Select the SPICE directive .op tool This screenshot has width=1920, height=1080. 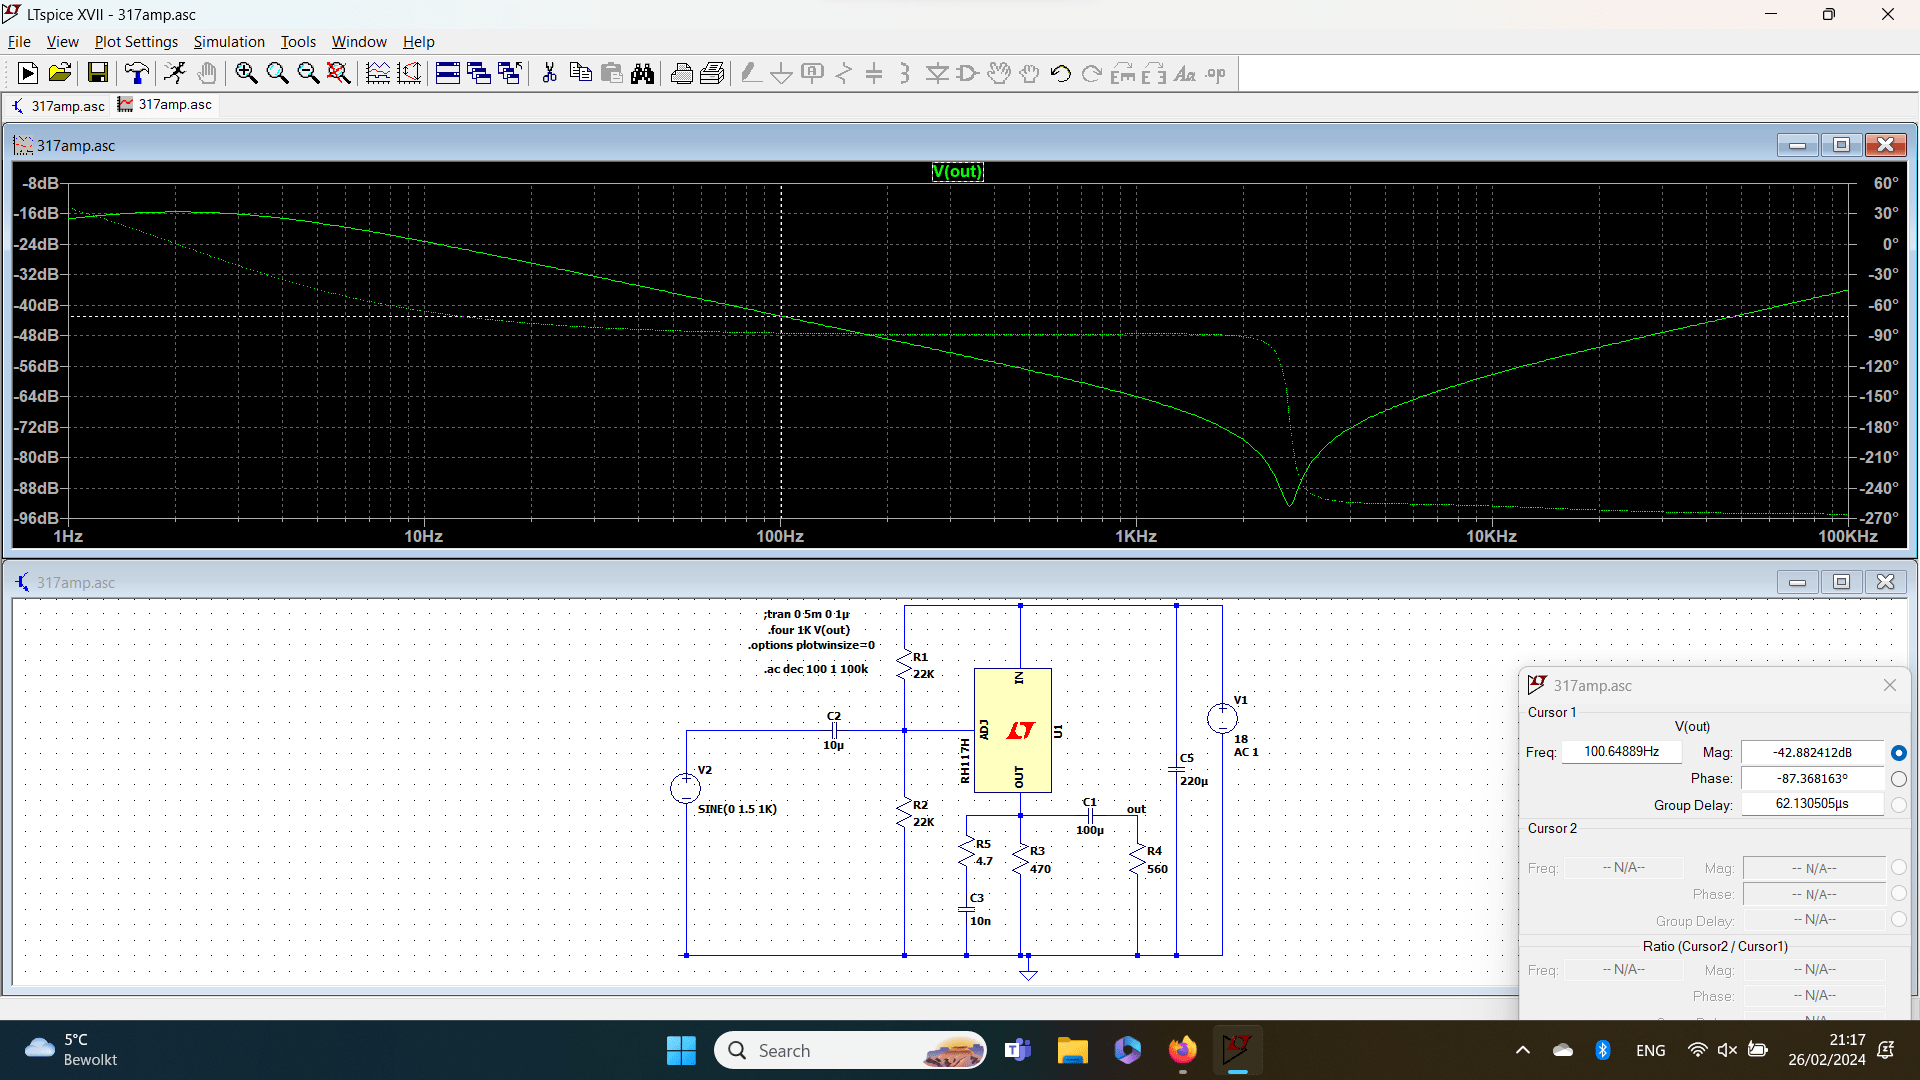click(1216, 73)
